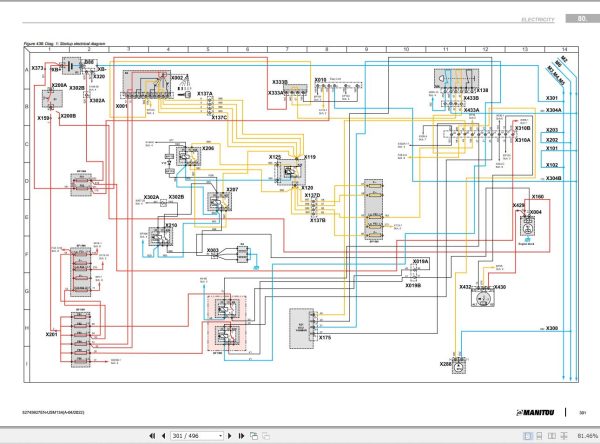
Task: Go to the previous page
Action: (164, 436)
